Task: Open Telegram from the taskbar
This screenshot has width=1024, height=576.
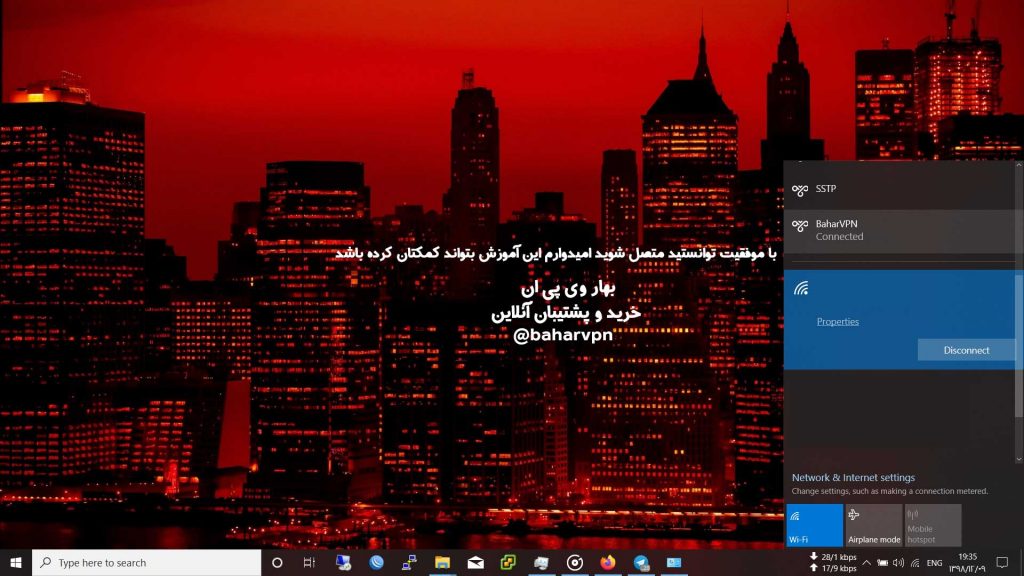Action: [640, 563]
